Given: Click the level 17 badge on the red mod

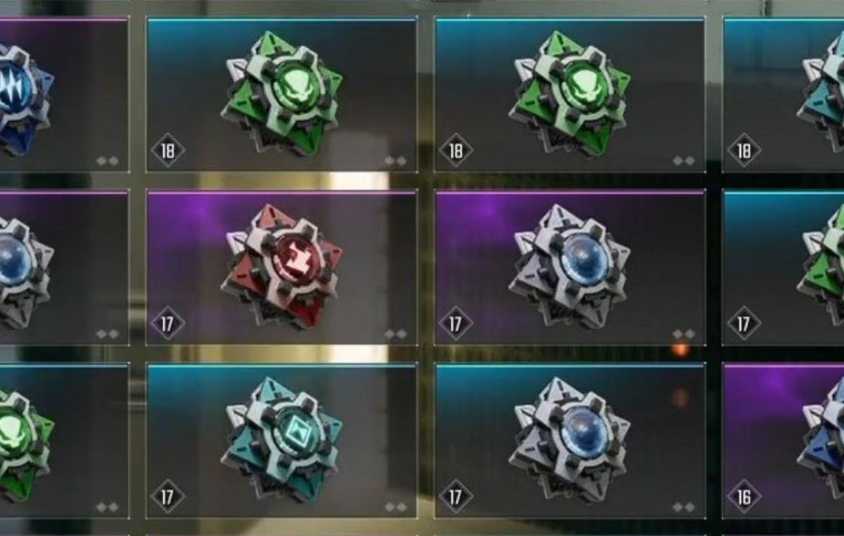Looking at the screenshot, I should (168, 323).
